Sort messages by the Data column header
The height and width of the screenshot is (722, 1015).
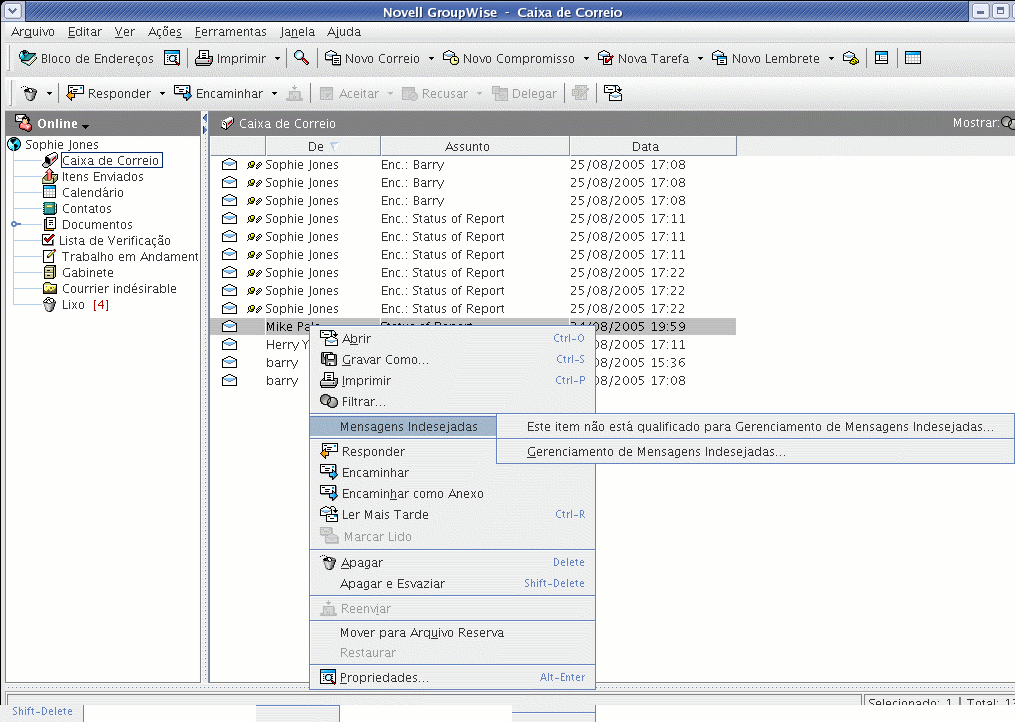[645, 147]
